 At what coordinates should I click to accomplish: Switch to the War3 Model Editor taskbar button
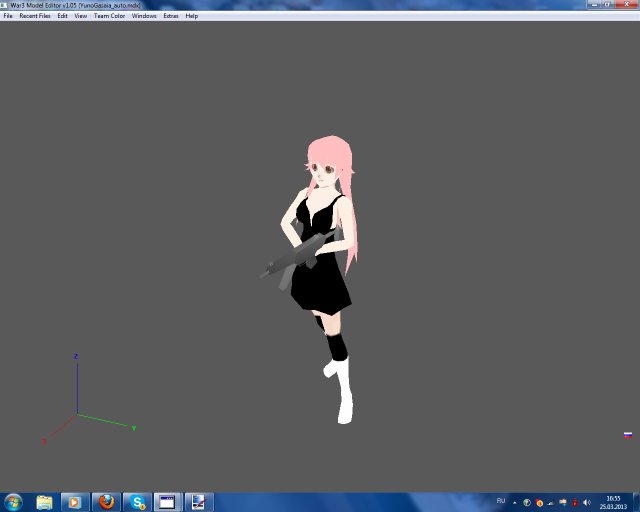tap(168, 502)
